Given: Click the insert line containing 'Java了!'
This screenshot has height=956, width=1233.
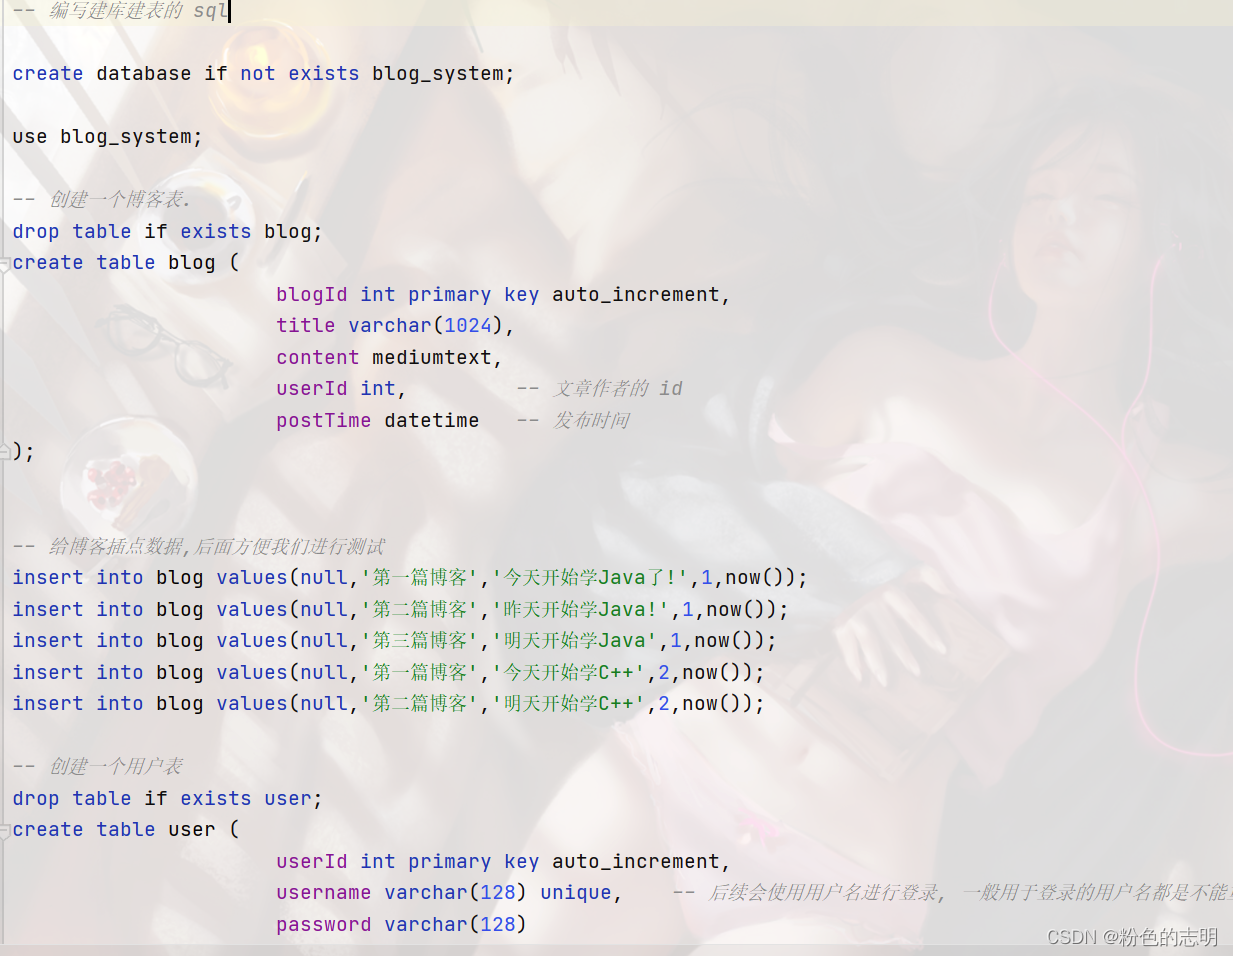Looking at the screenshot, I should coord(410,578).
